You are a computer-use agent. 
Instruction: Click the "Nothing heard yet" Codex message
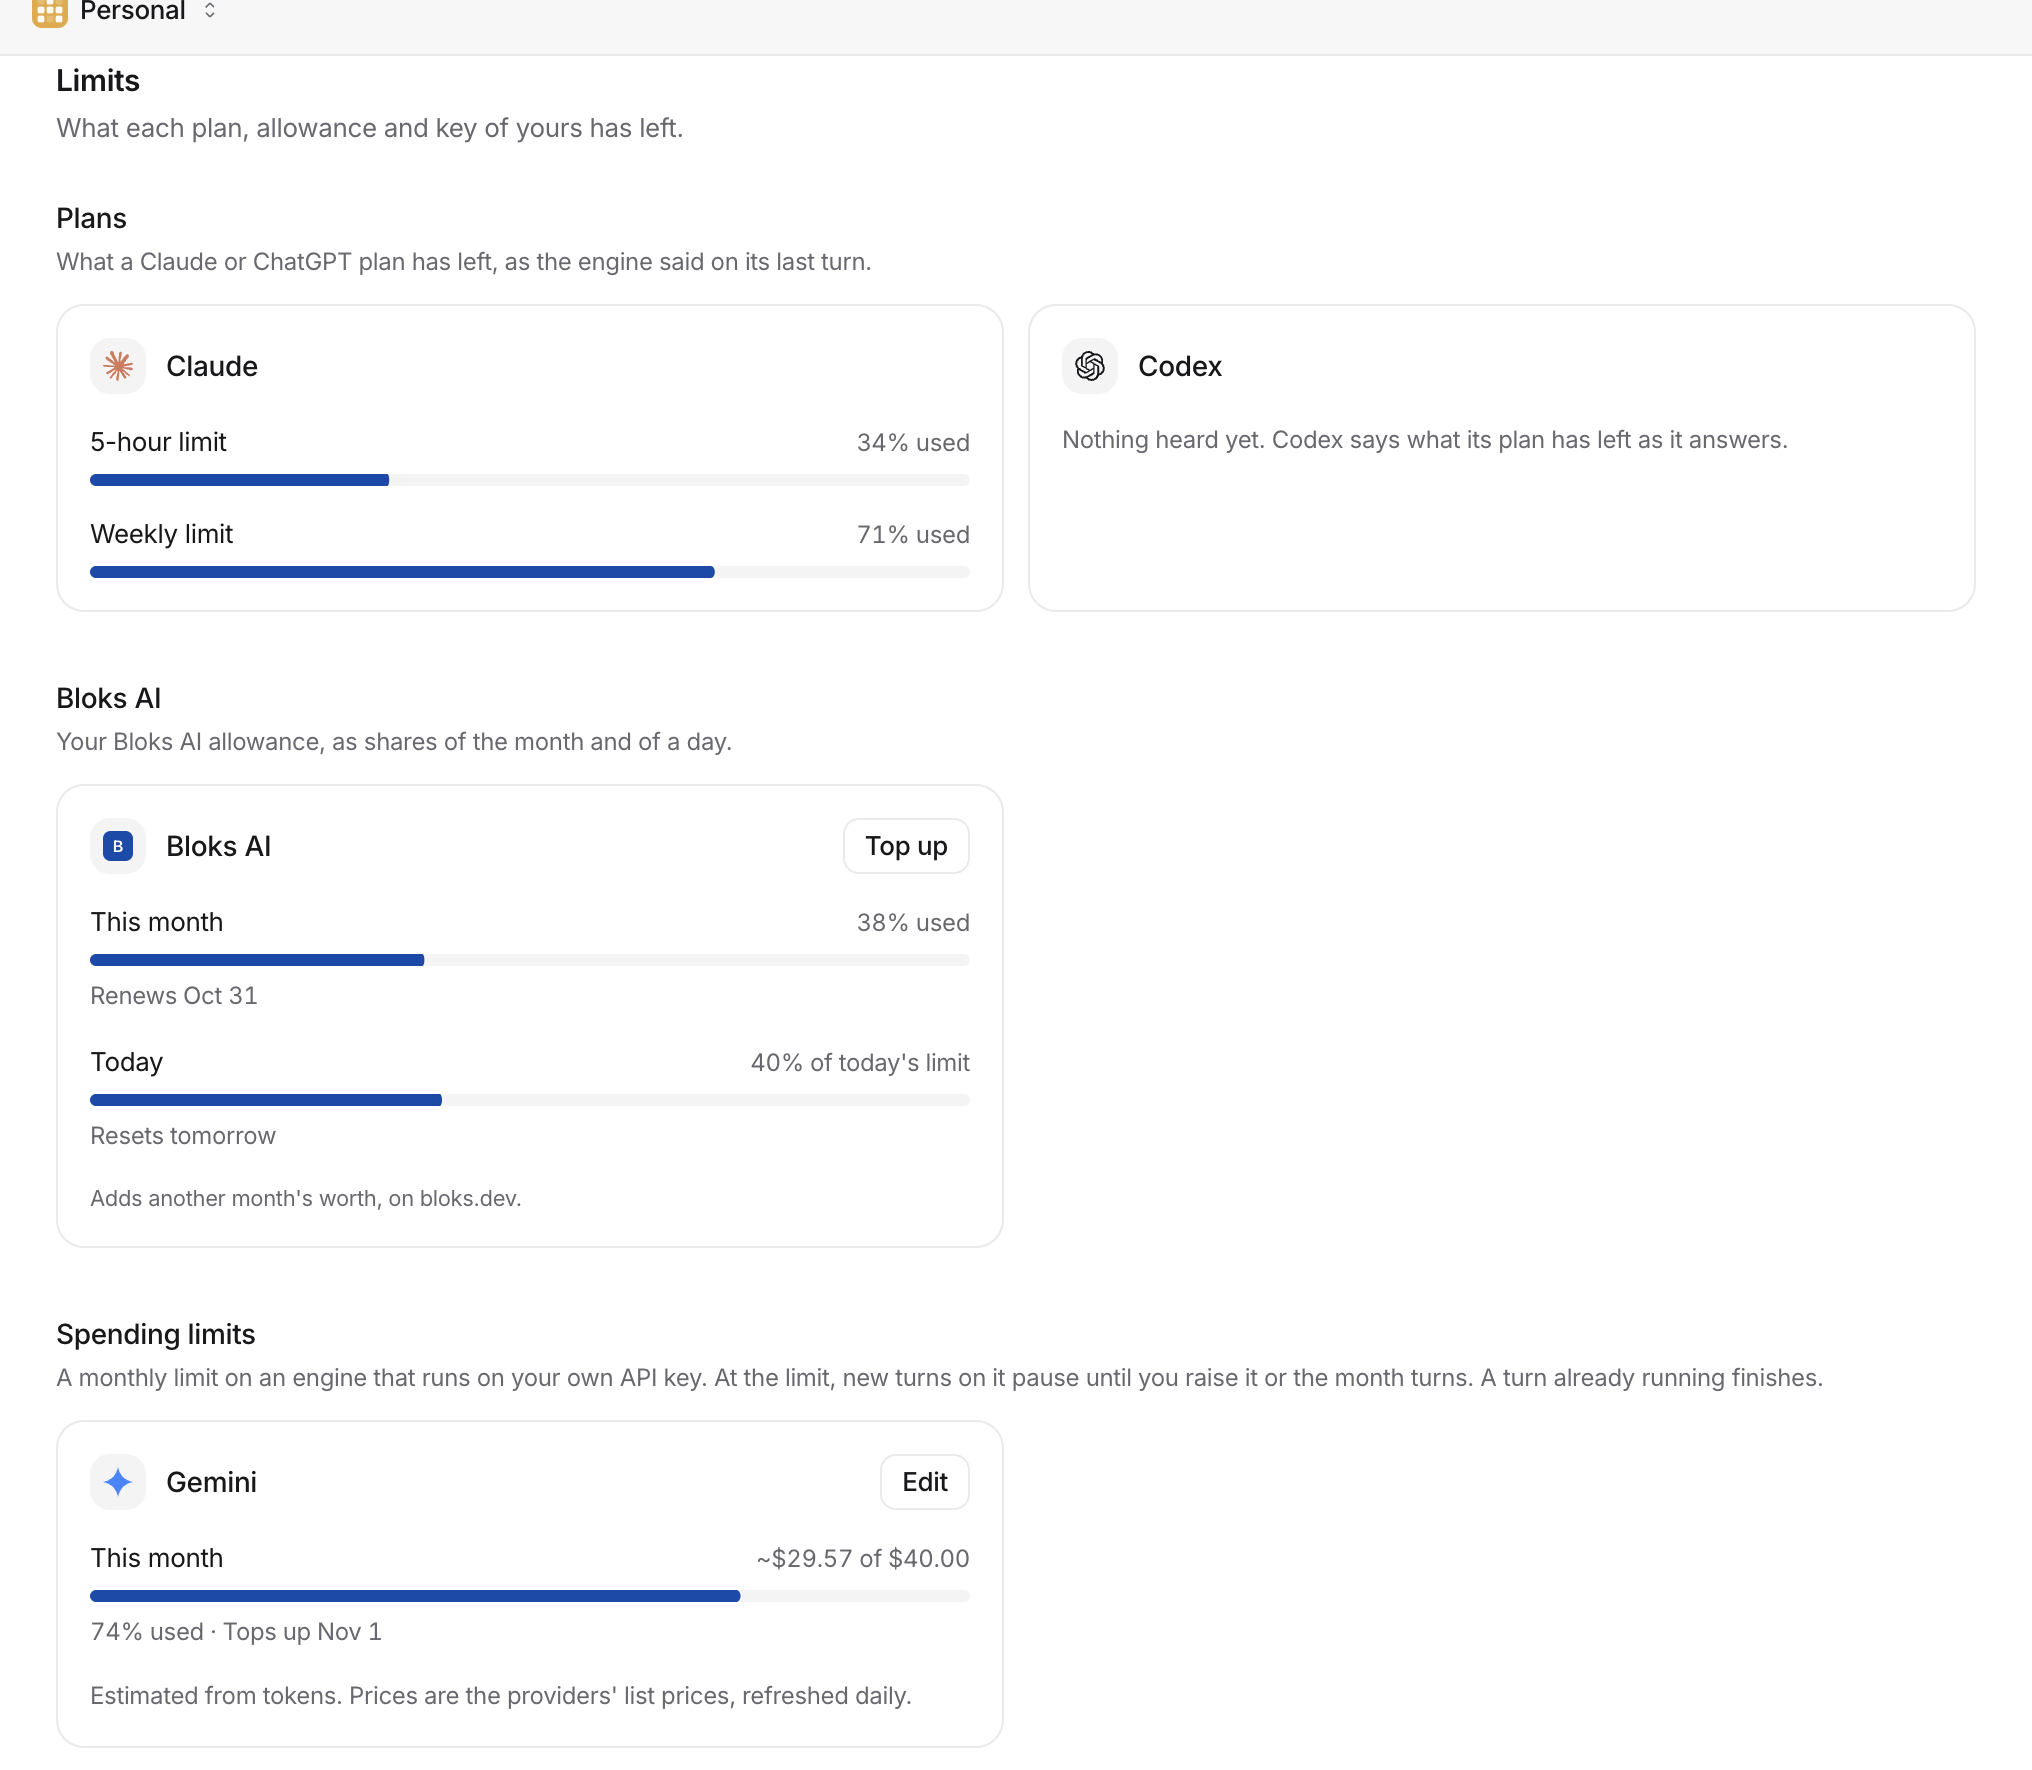point(1425,440)
